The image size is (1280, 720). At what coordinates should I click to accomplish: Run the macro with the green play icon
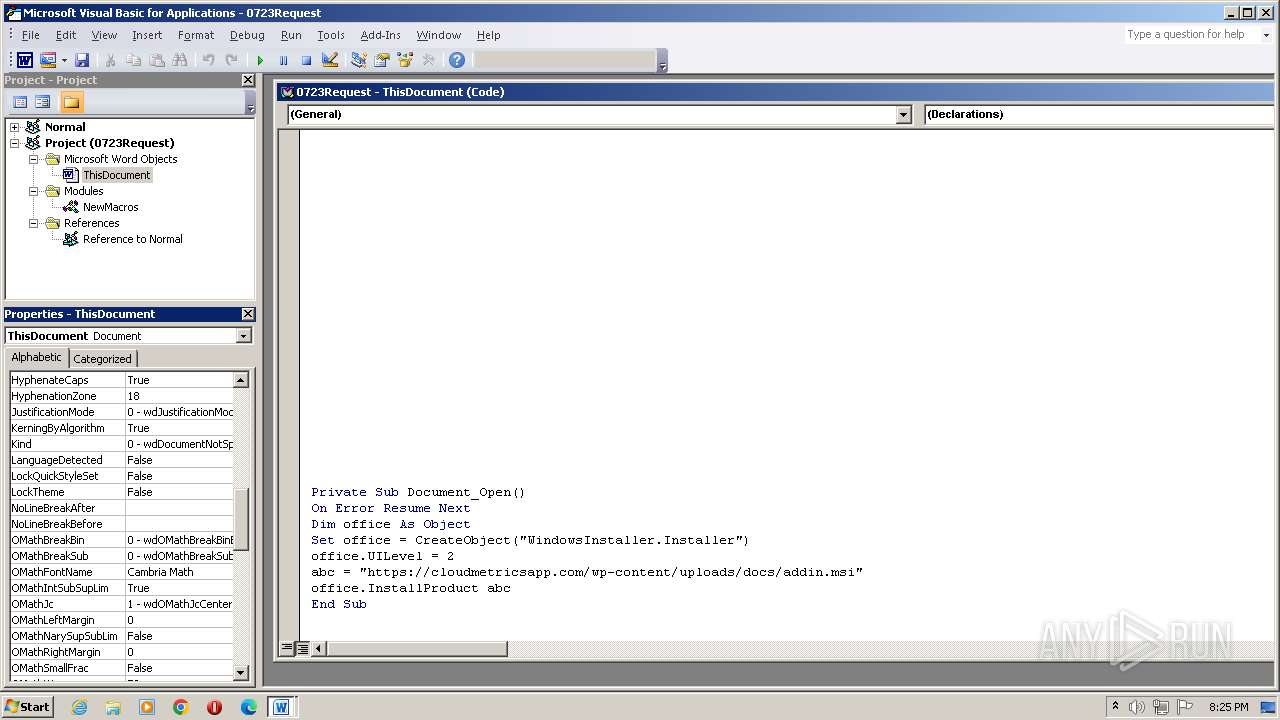pos(260,61)
